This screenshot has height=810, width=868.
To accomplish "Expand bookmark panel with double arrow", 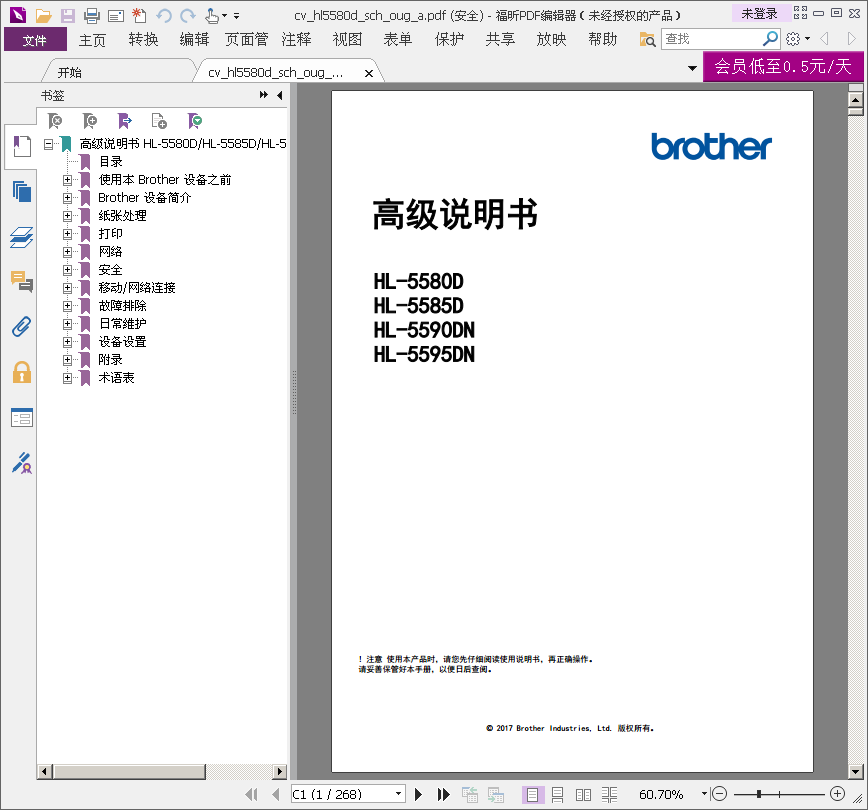I will click(264, 95).
